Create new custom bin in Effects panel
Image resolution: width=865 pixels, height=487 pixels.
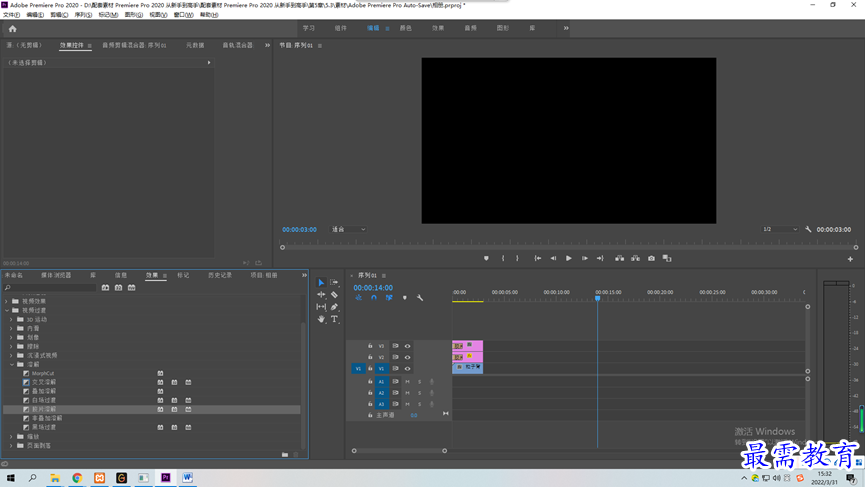point(285,454)
